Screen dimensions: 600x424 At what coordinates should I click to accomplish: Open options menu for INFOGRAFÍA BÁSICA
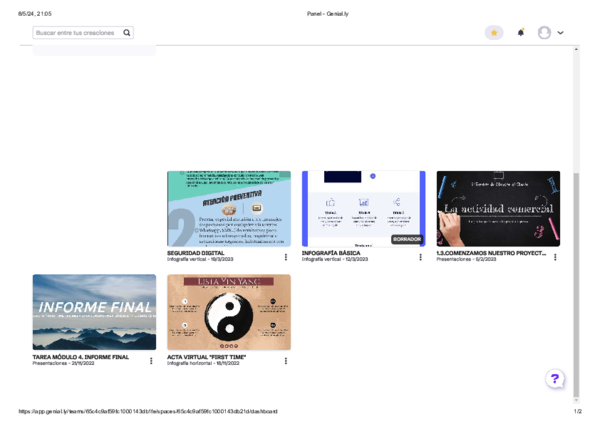[x=420, y=257]
